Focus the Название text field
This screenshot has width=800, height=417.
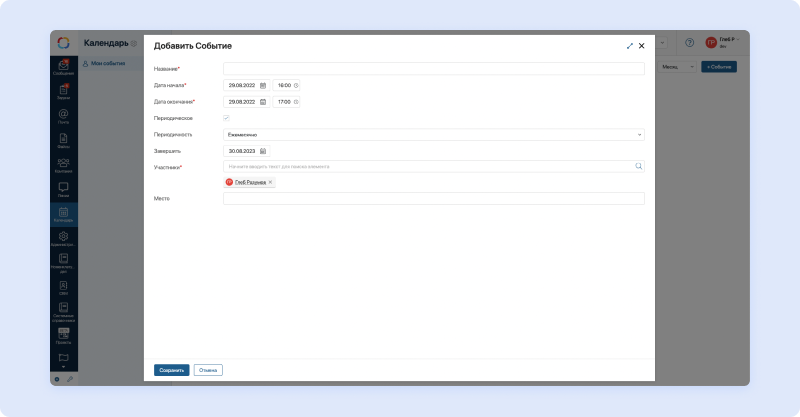[x=433, y=69]
